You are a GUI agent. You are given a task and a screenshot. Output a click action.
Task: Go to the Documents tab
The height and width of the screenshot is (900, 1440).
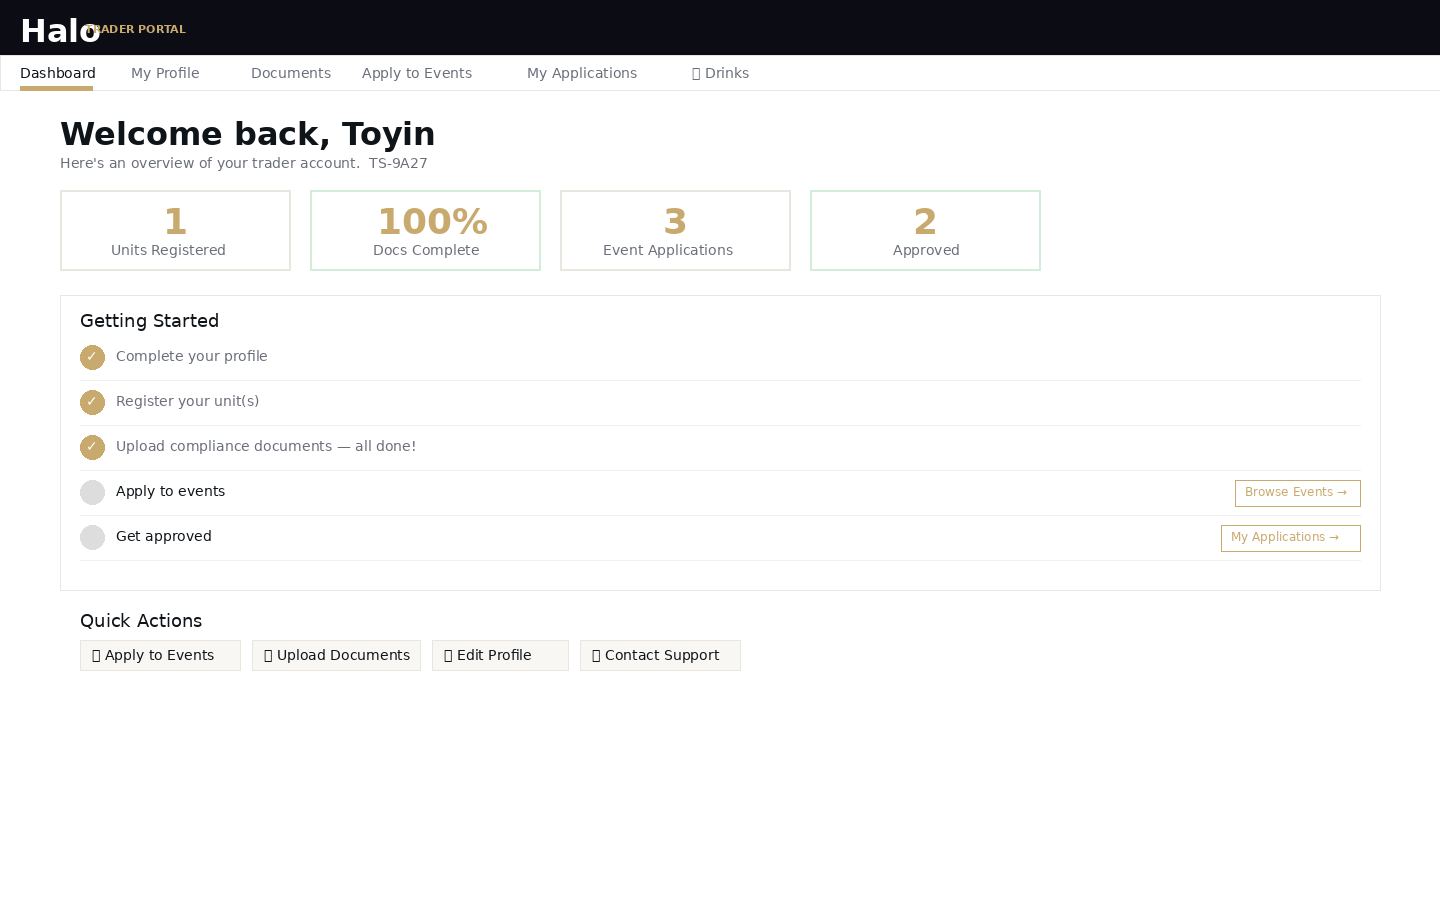click(x=290, y=73)
